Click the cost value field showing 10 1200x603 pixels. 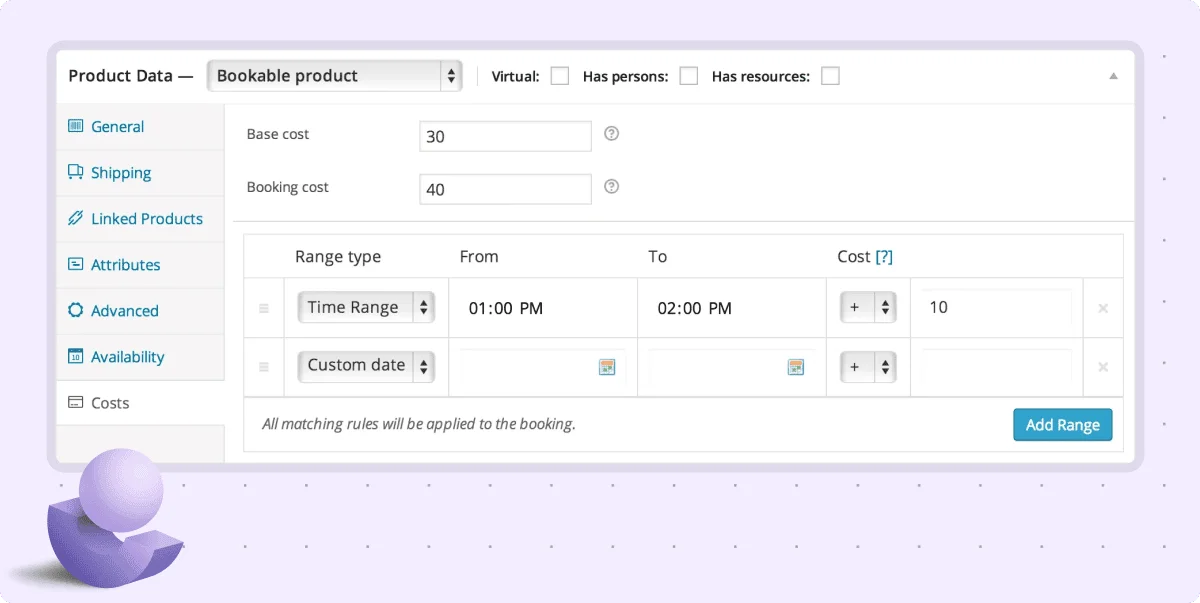[x=996, y=308]
